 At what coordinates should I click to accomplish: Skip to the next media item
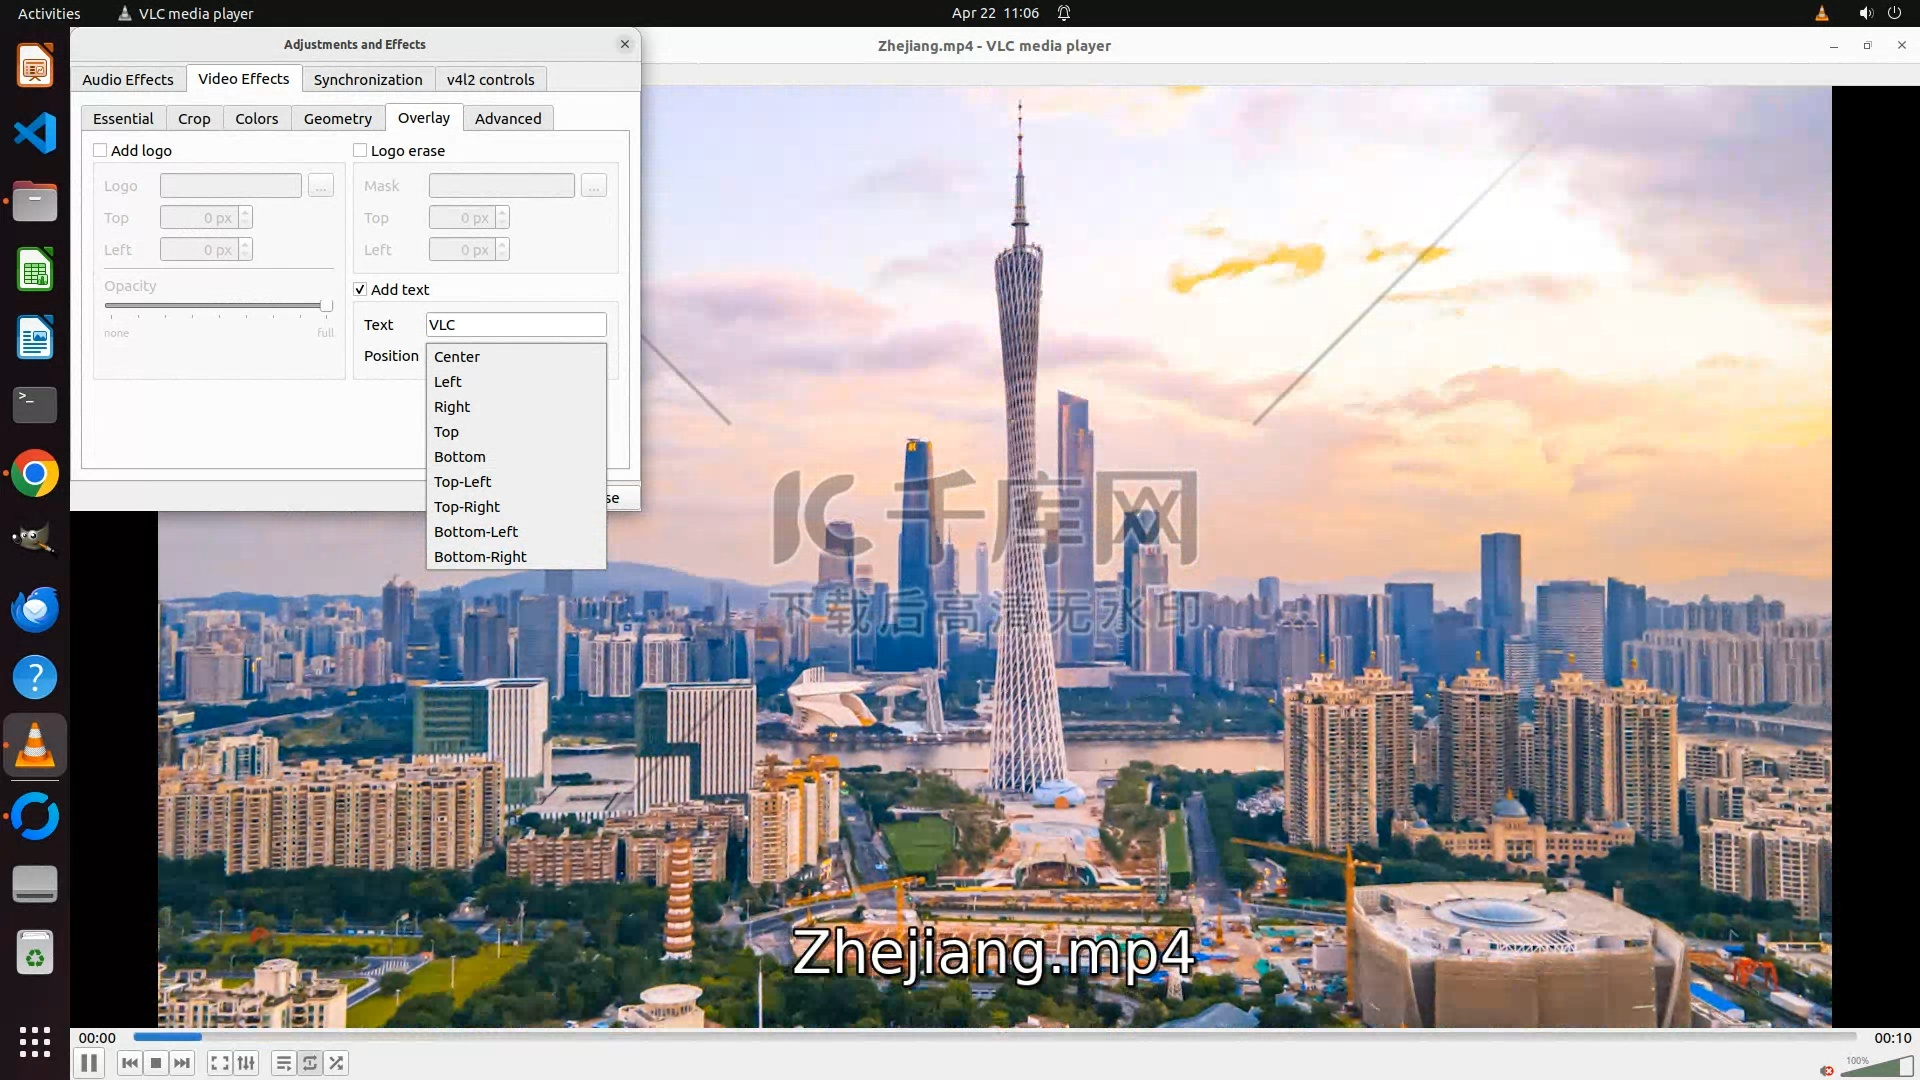coord(182,1063)
